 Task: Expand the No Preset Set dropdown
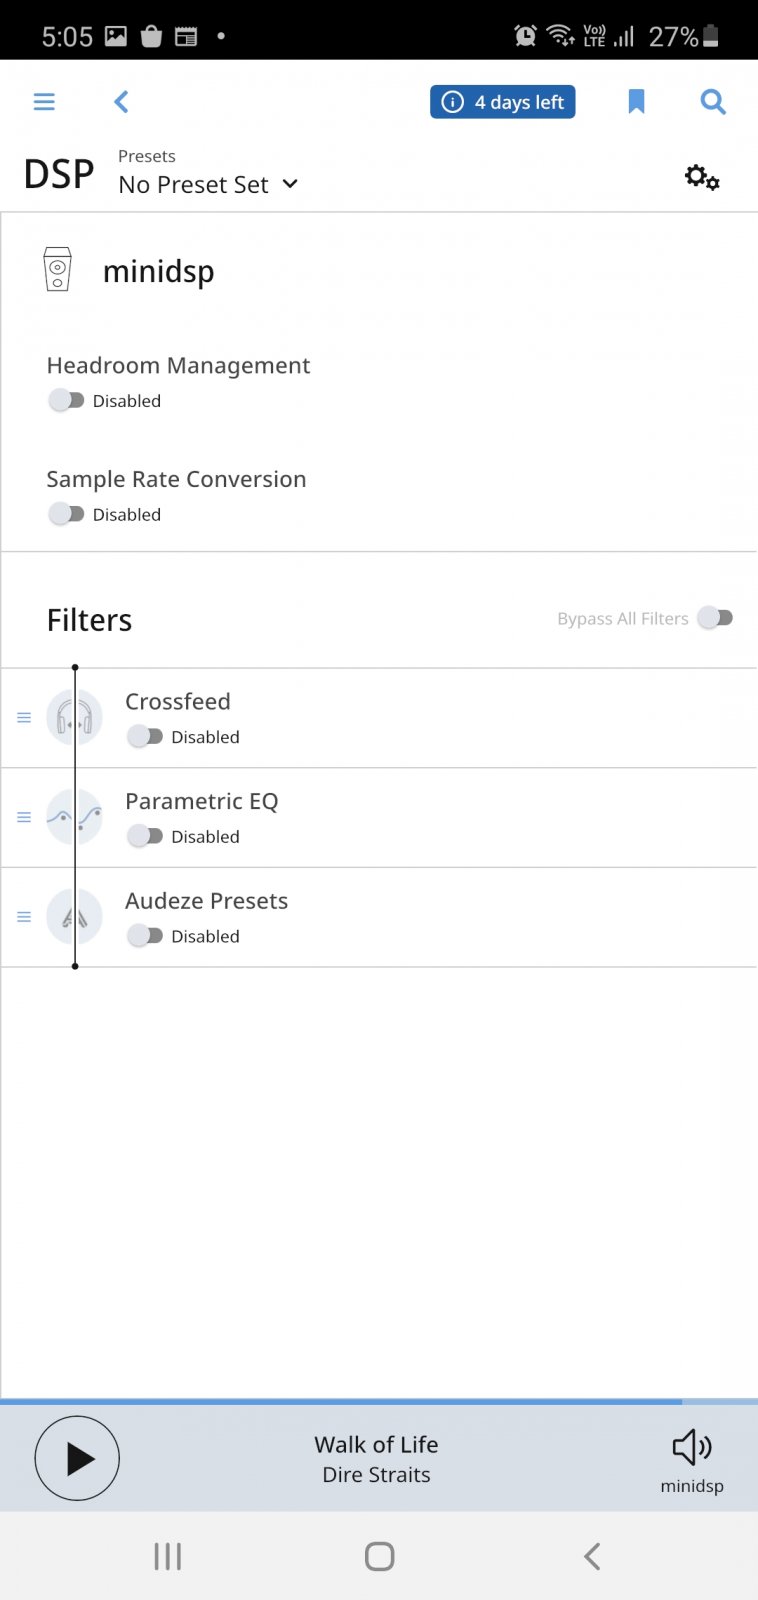[x=208, y=184]
